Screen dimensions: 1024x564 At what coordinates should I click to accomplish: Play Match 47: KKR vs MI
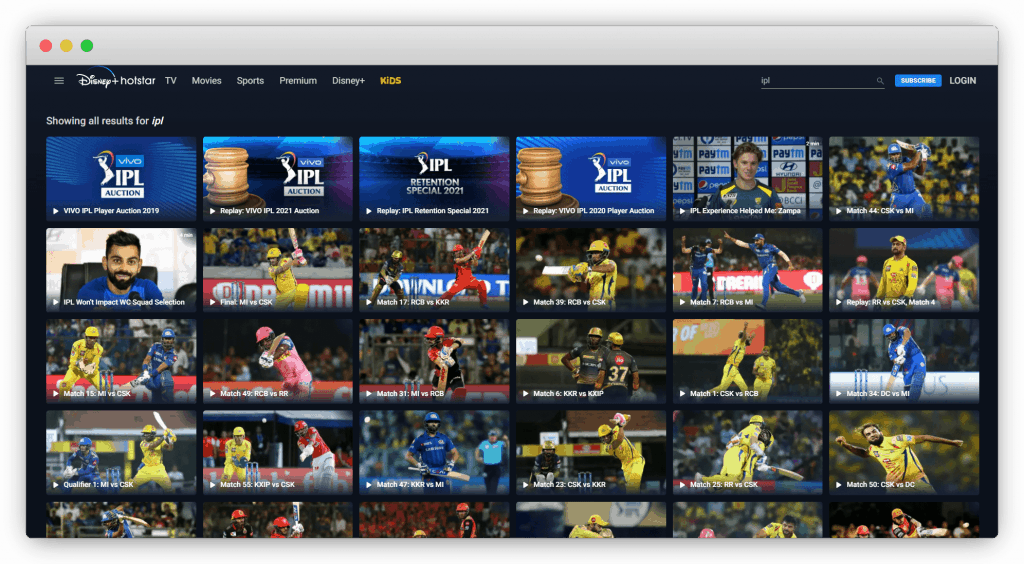434,452
